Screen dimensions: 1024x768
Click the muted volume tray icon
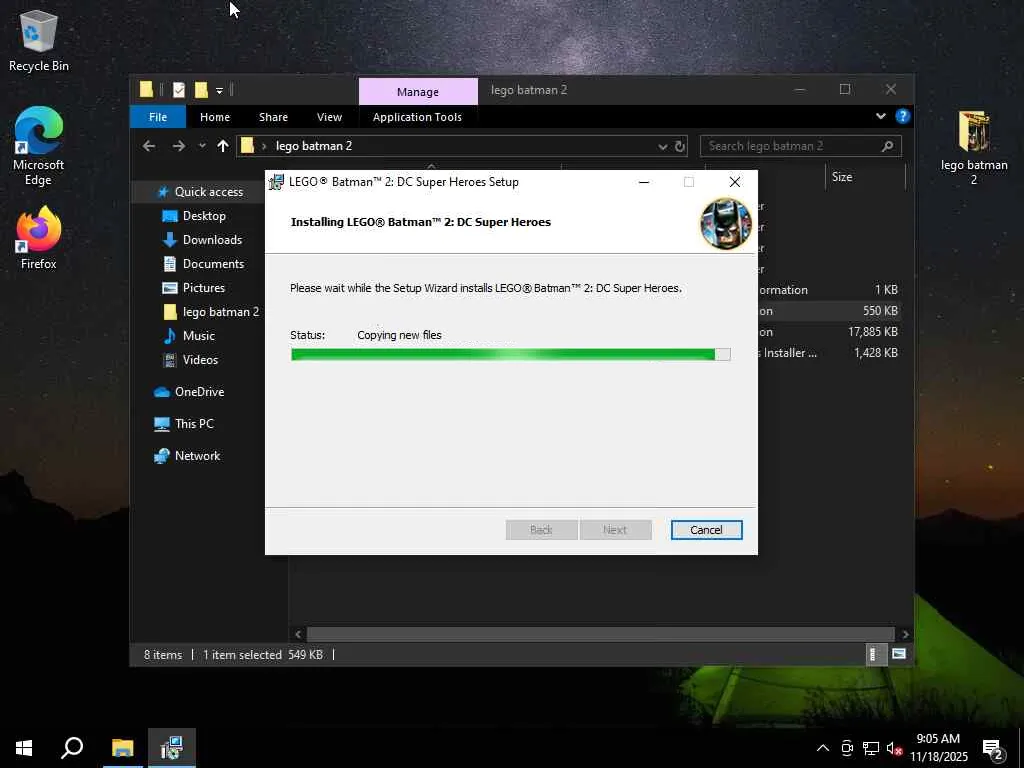click(x=894, y=748)
